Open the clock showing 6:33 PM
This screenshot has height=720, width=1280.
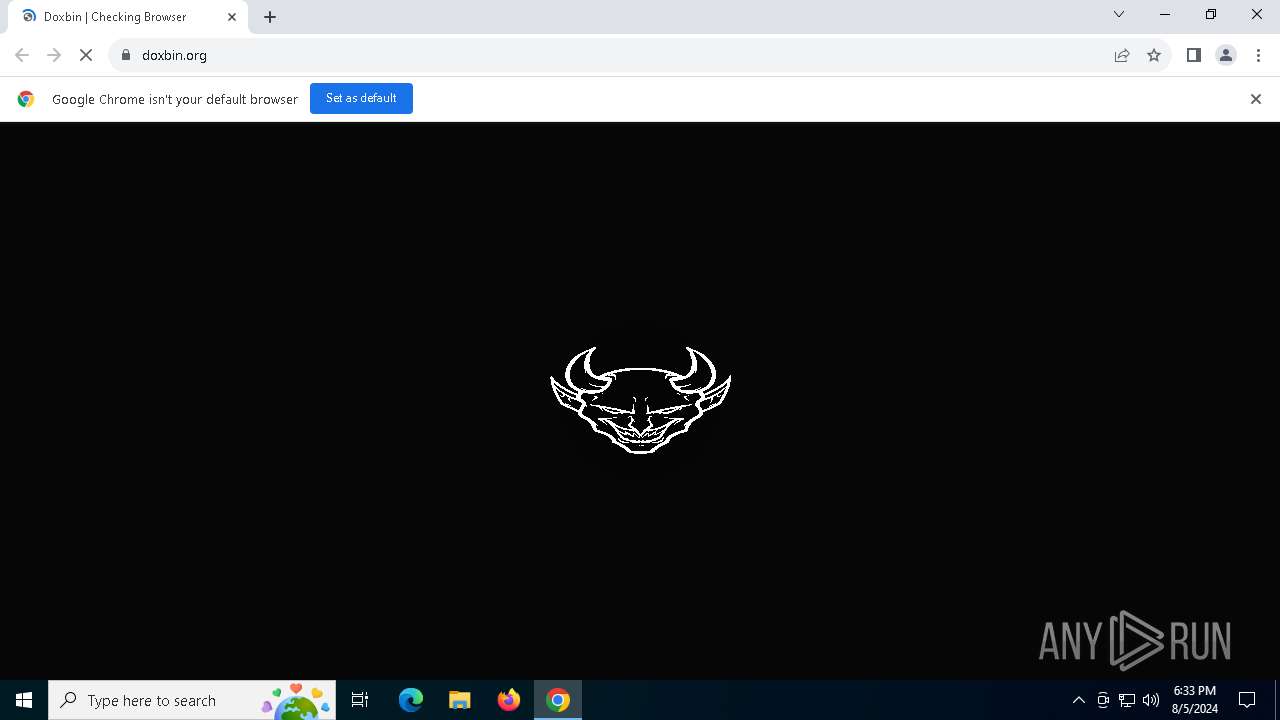(x=1195, y=700)
